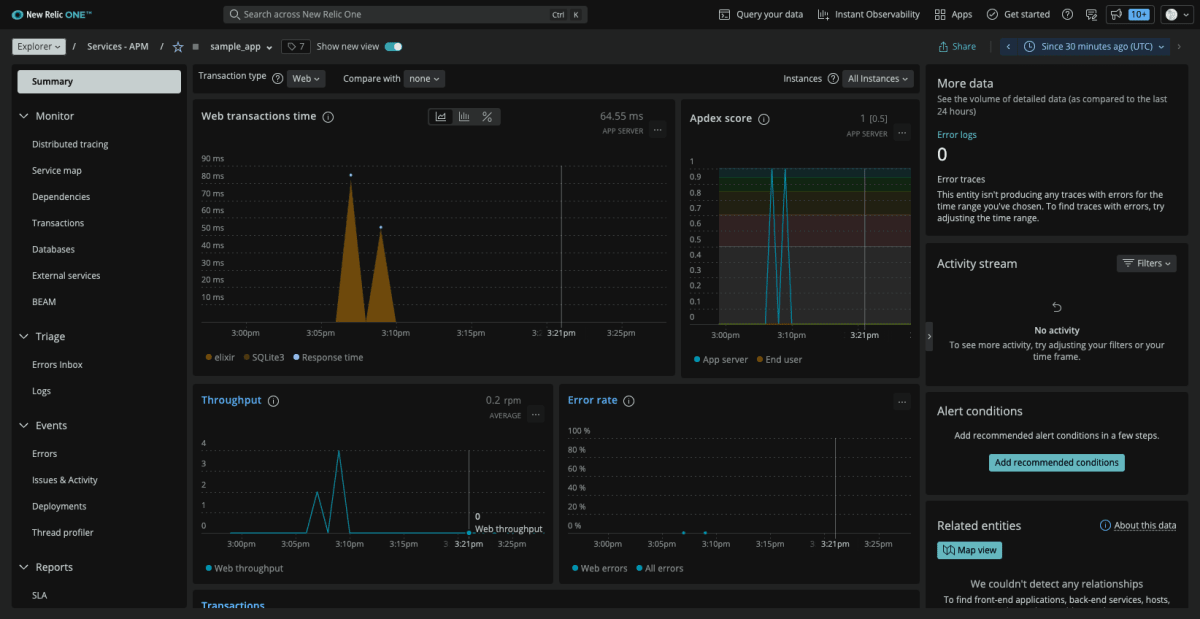Switch to area chart view
This screenshot has height=619, width=1200.
pos(441,117)
